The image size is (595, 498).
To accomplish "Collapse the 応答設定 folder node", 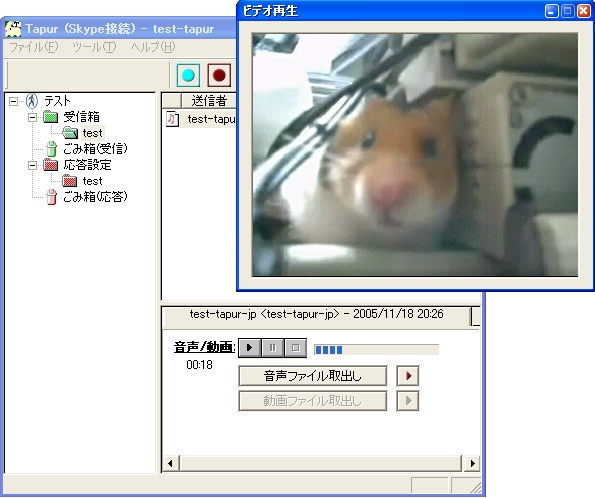I will (33, 165).
